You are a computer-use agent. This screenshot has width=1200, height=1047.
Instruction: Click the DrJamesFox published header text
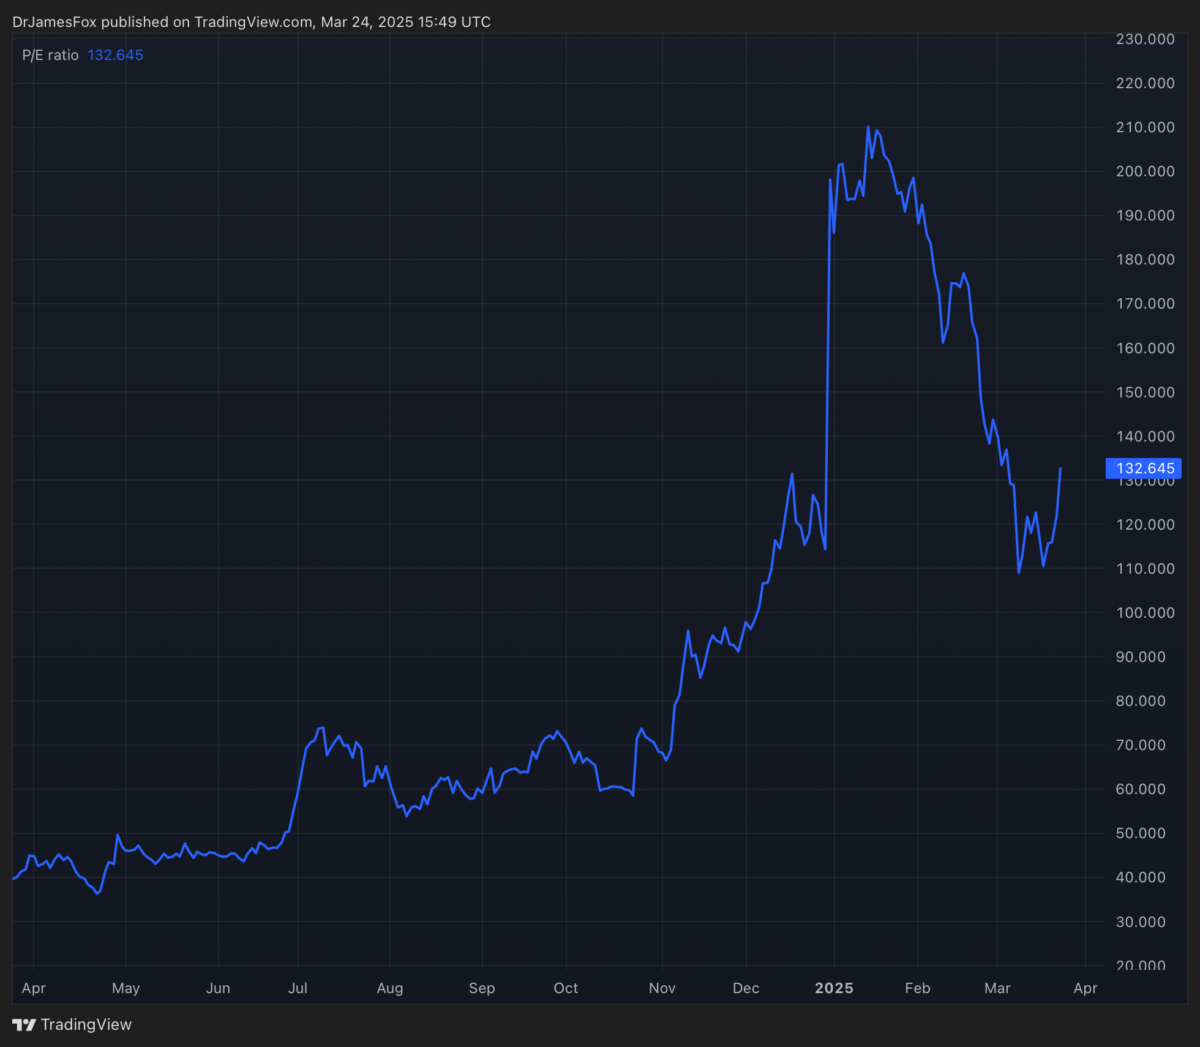click(251, 22)
